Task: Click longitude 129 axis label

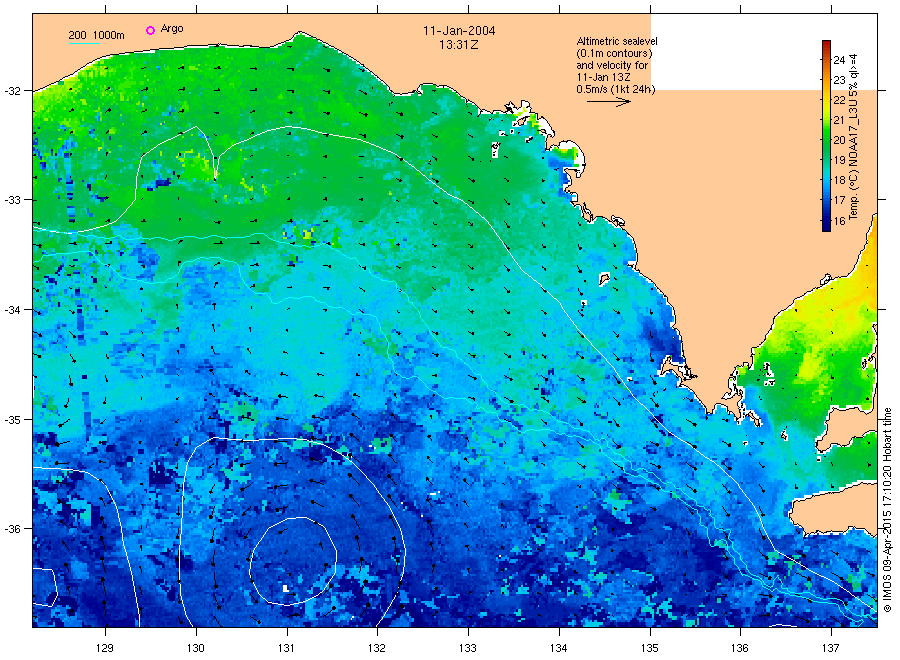Action: (105, 648)
